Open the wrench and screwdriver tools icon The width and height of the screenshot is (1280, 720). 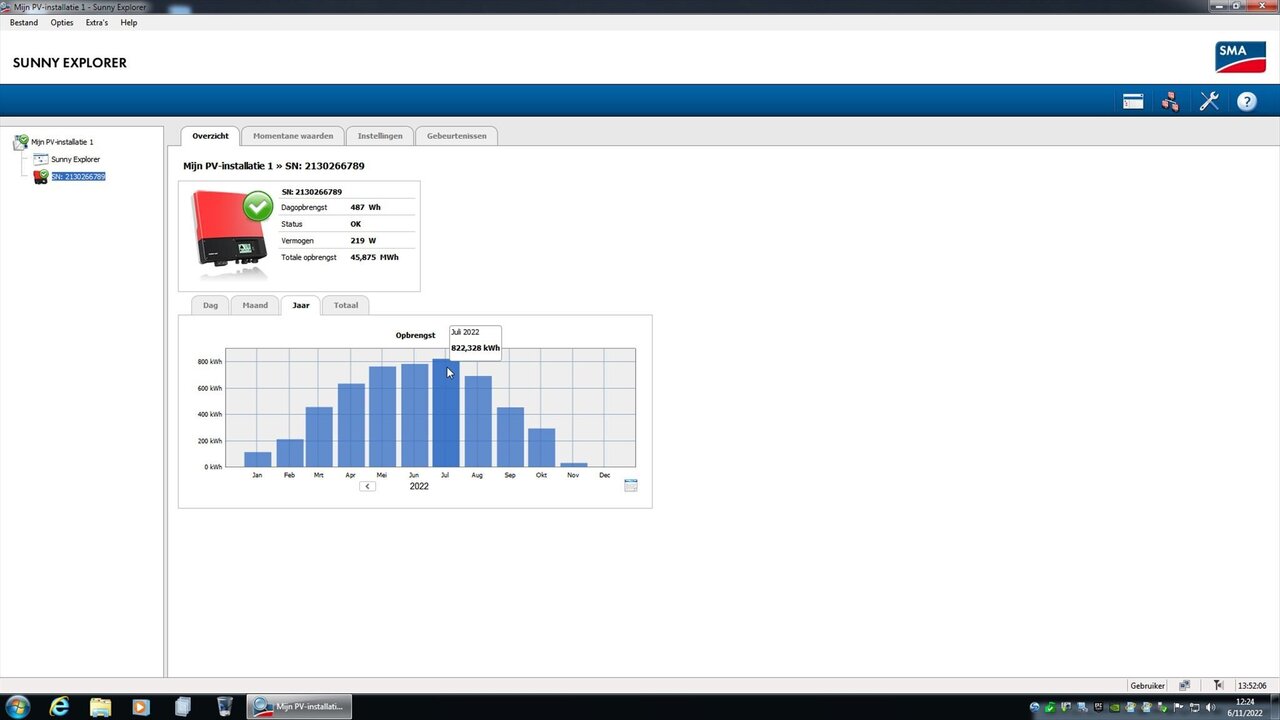click(1209, 101)
